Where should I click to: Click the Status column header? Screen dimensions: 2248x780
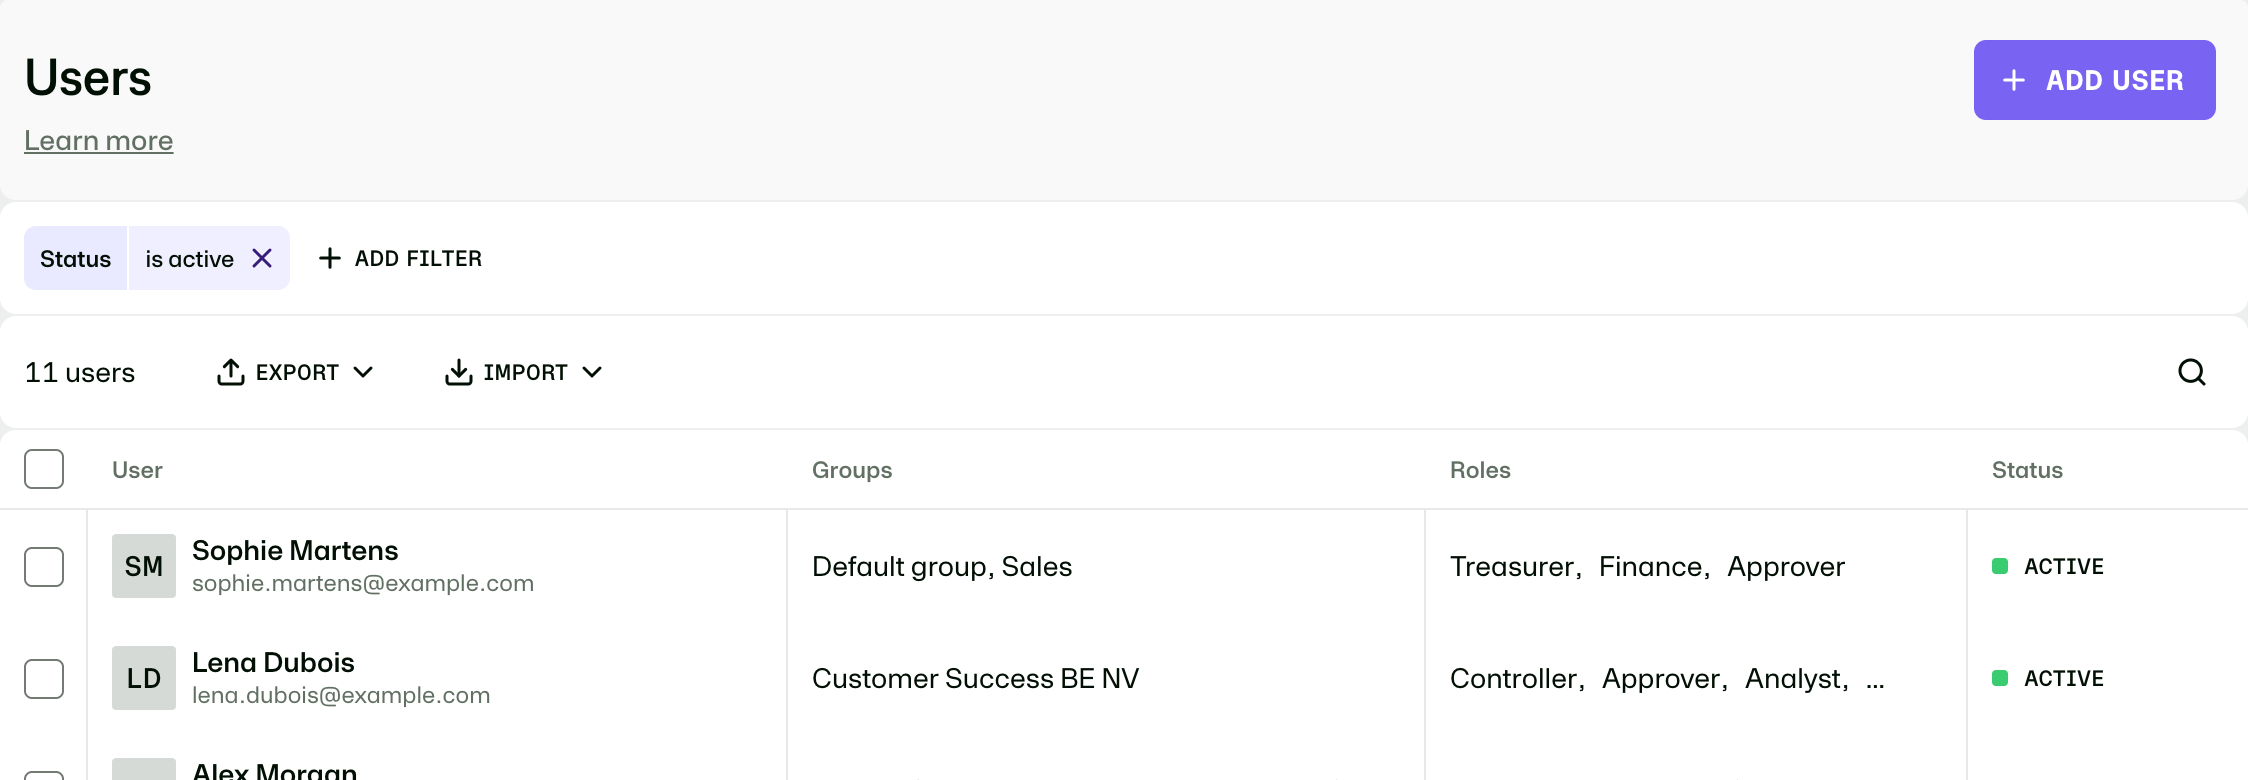[2027, 470]
